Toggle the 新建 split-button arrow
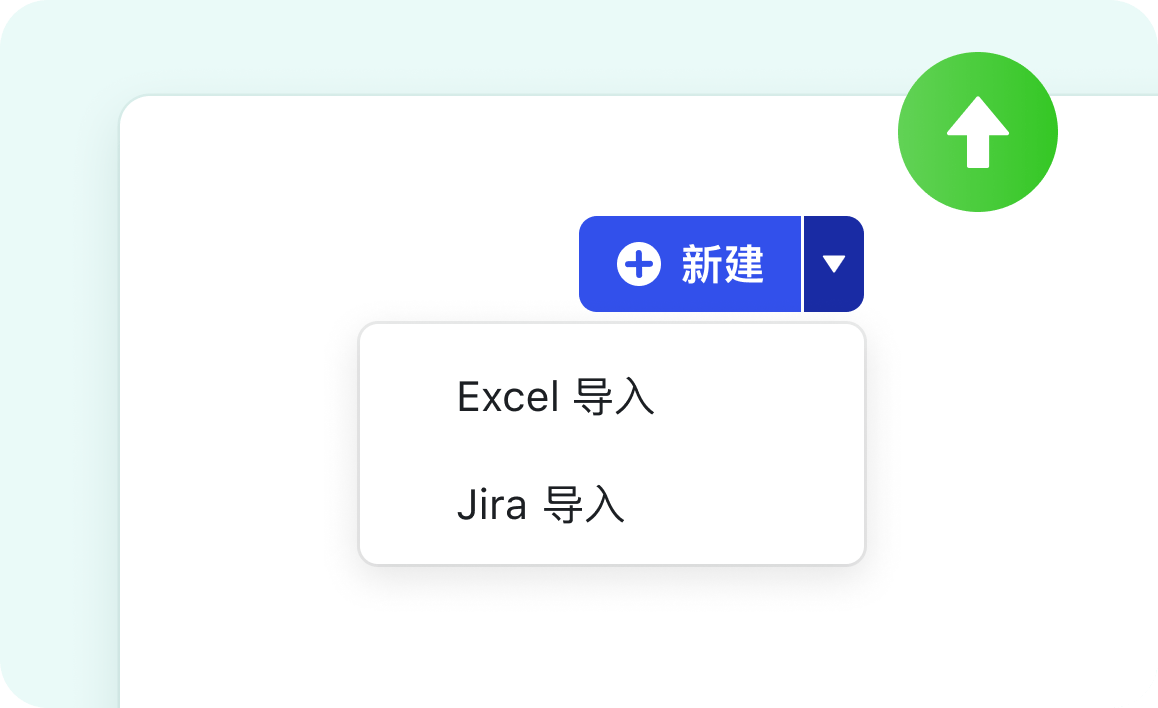This screenshot has height=708, width=1158. (834, 264)
